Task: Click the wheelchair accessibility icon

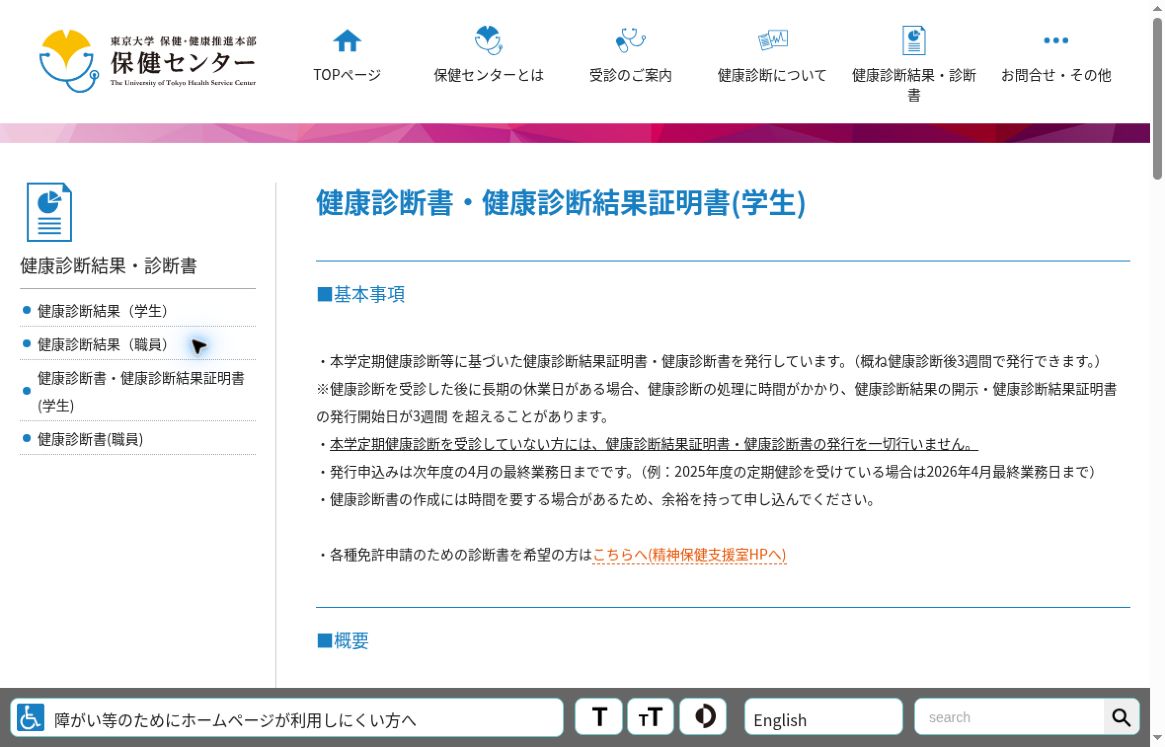Action: click(30, 718)
